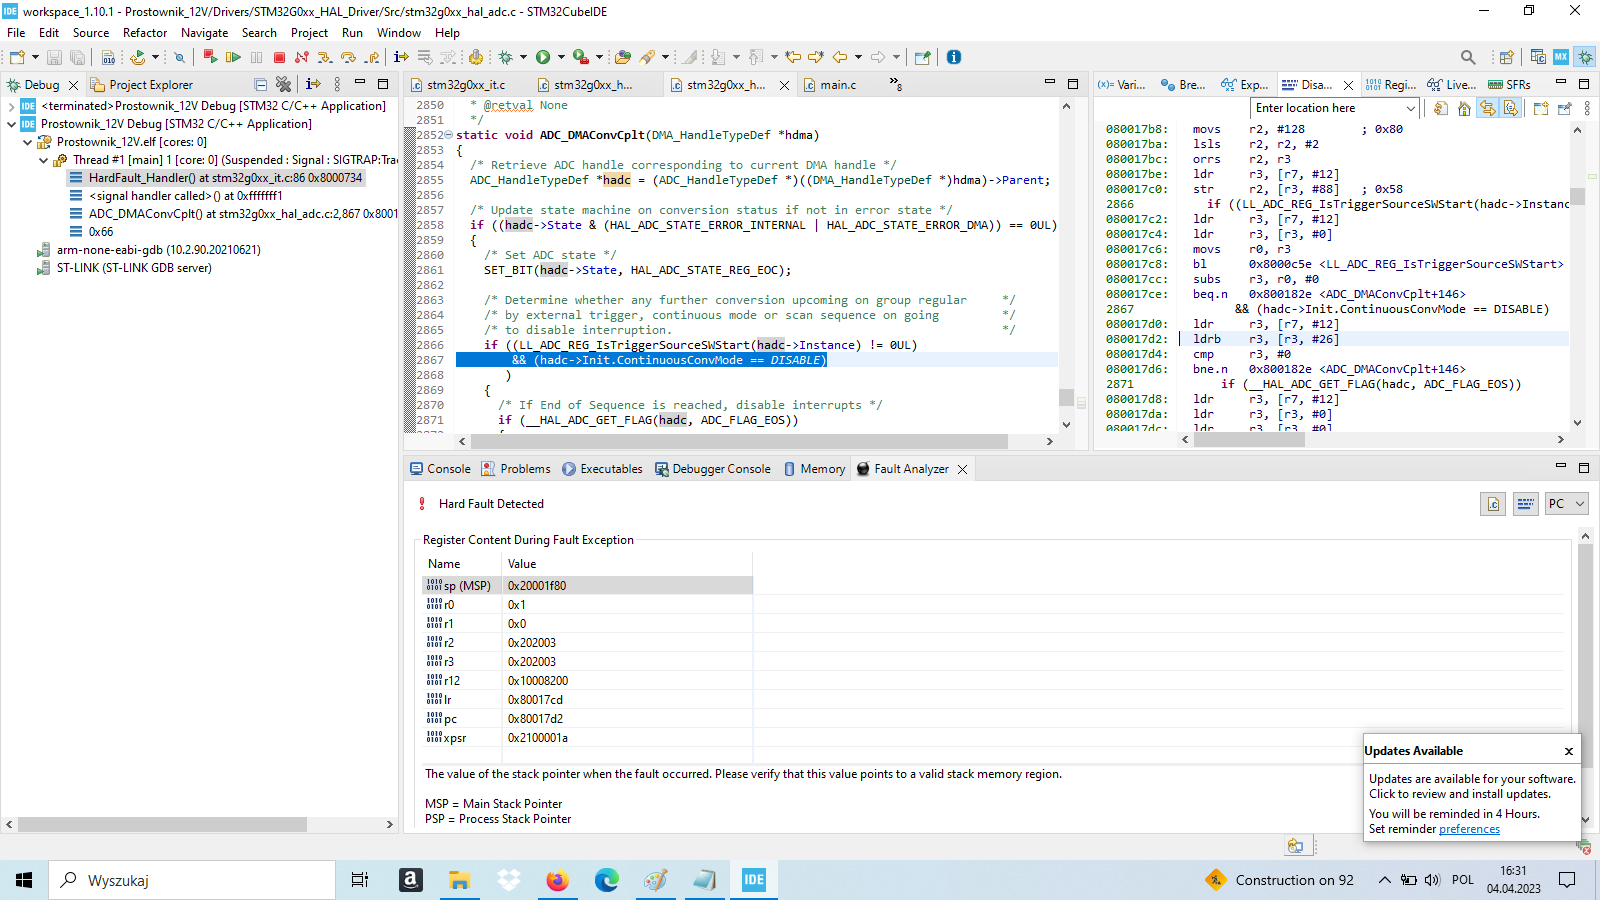Toggle Instruction Stepping Mode in main toolbar
This screenshot has height=900, width=1600.
point(401,57)
